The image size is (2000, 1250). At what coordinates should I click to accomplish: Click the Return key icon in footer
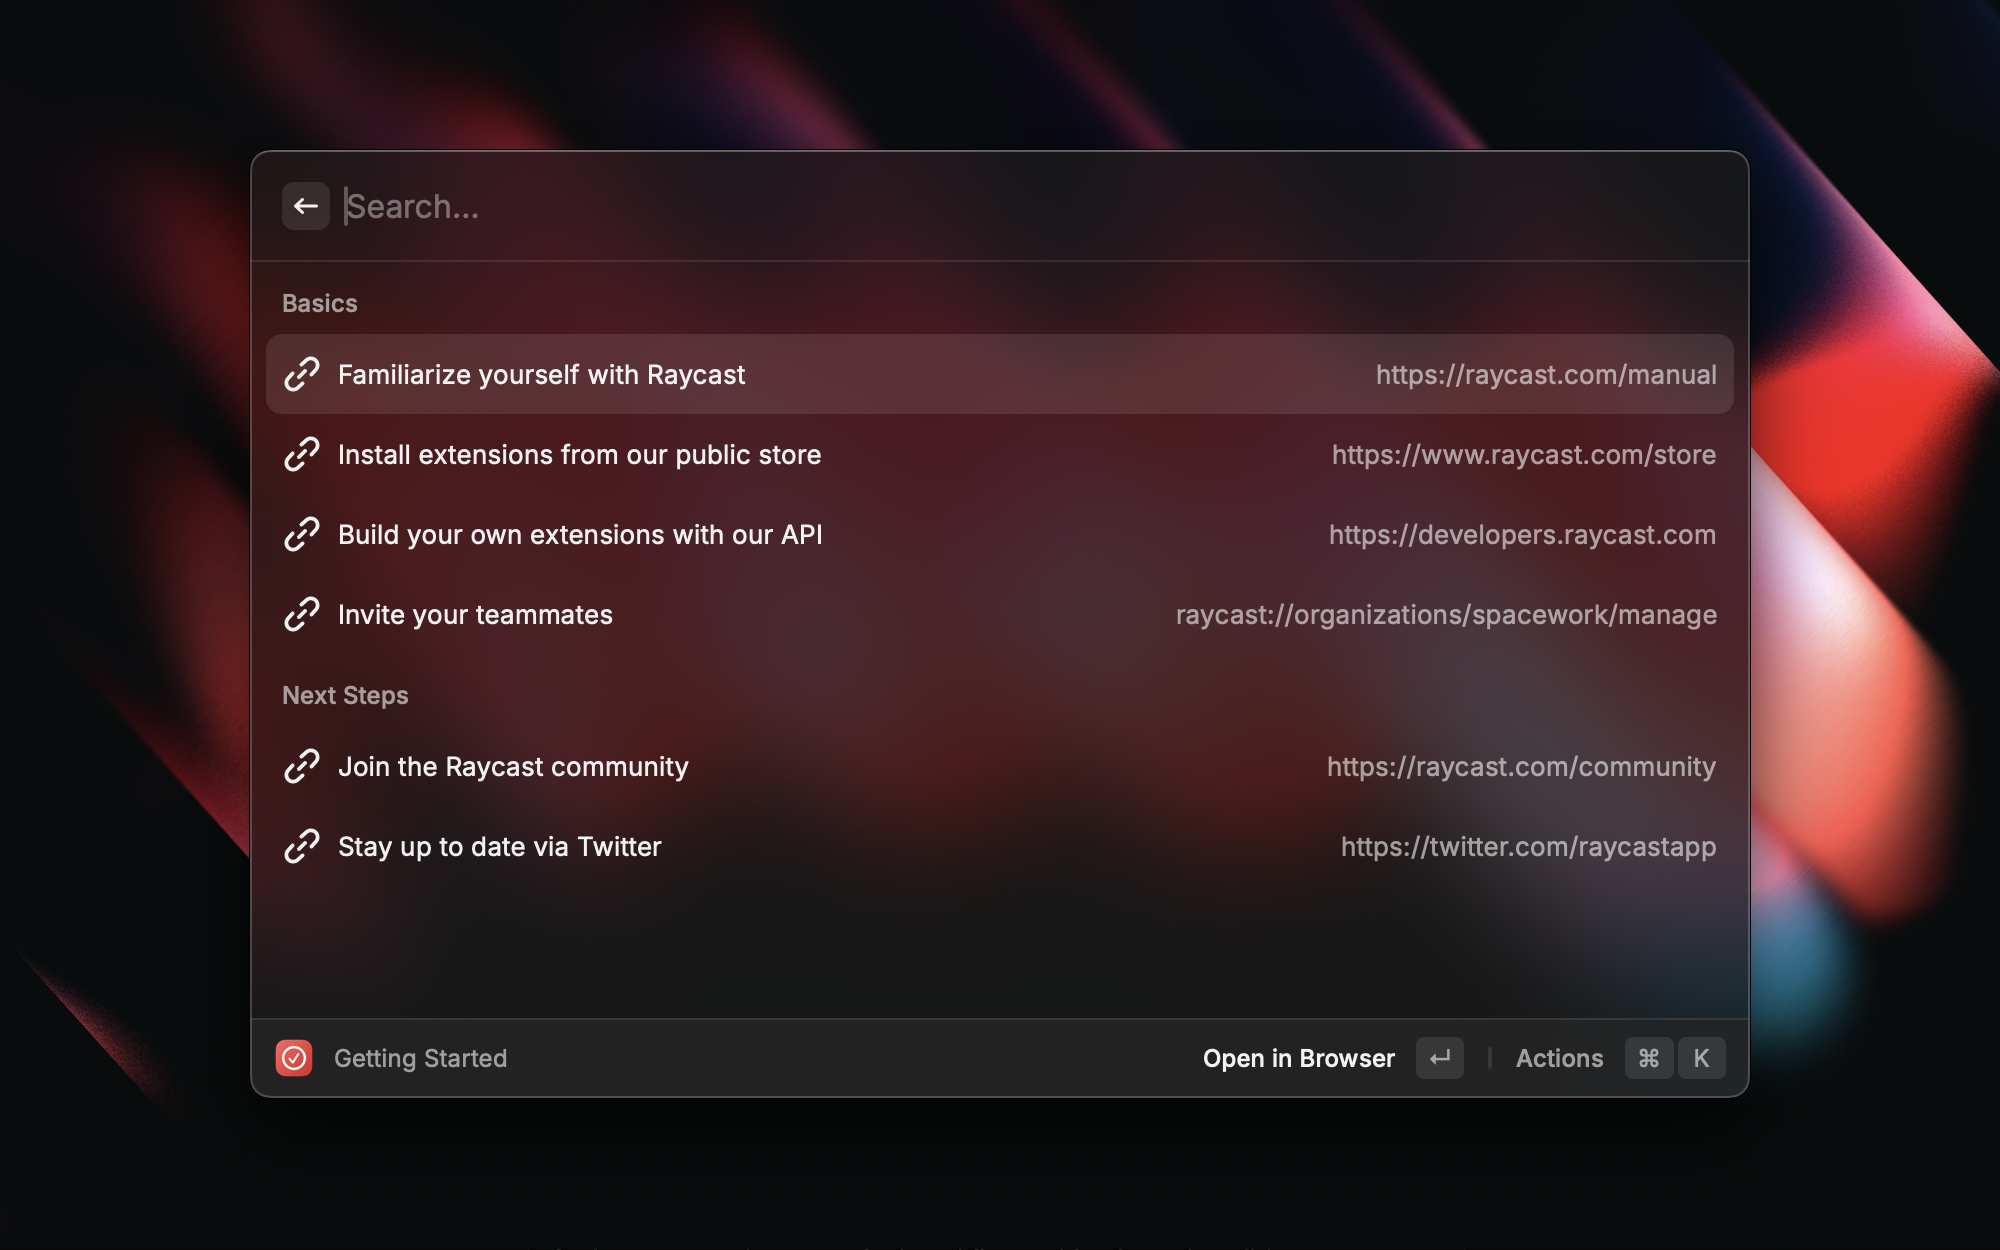(x=1440, y=1058)
